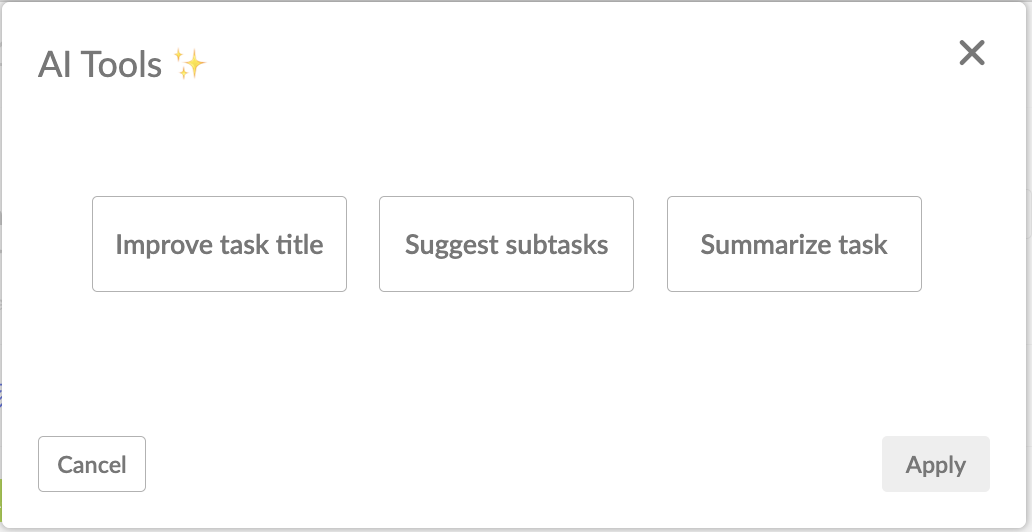The image size is (1032, 532).
Task: Confirm the AI suggestion with Apply
Action: [x=935, y=464]
